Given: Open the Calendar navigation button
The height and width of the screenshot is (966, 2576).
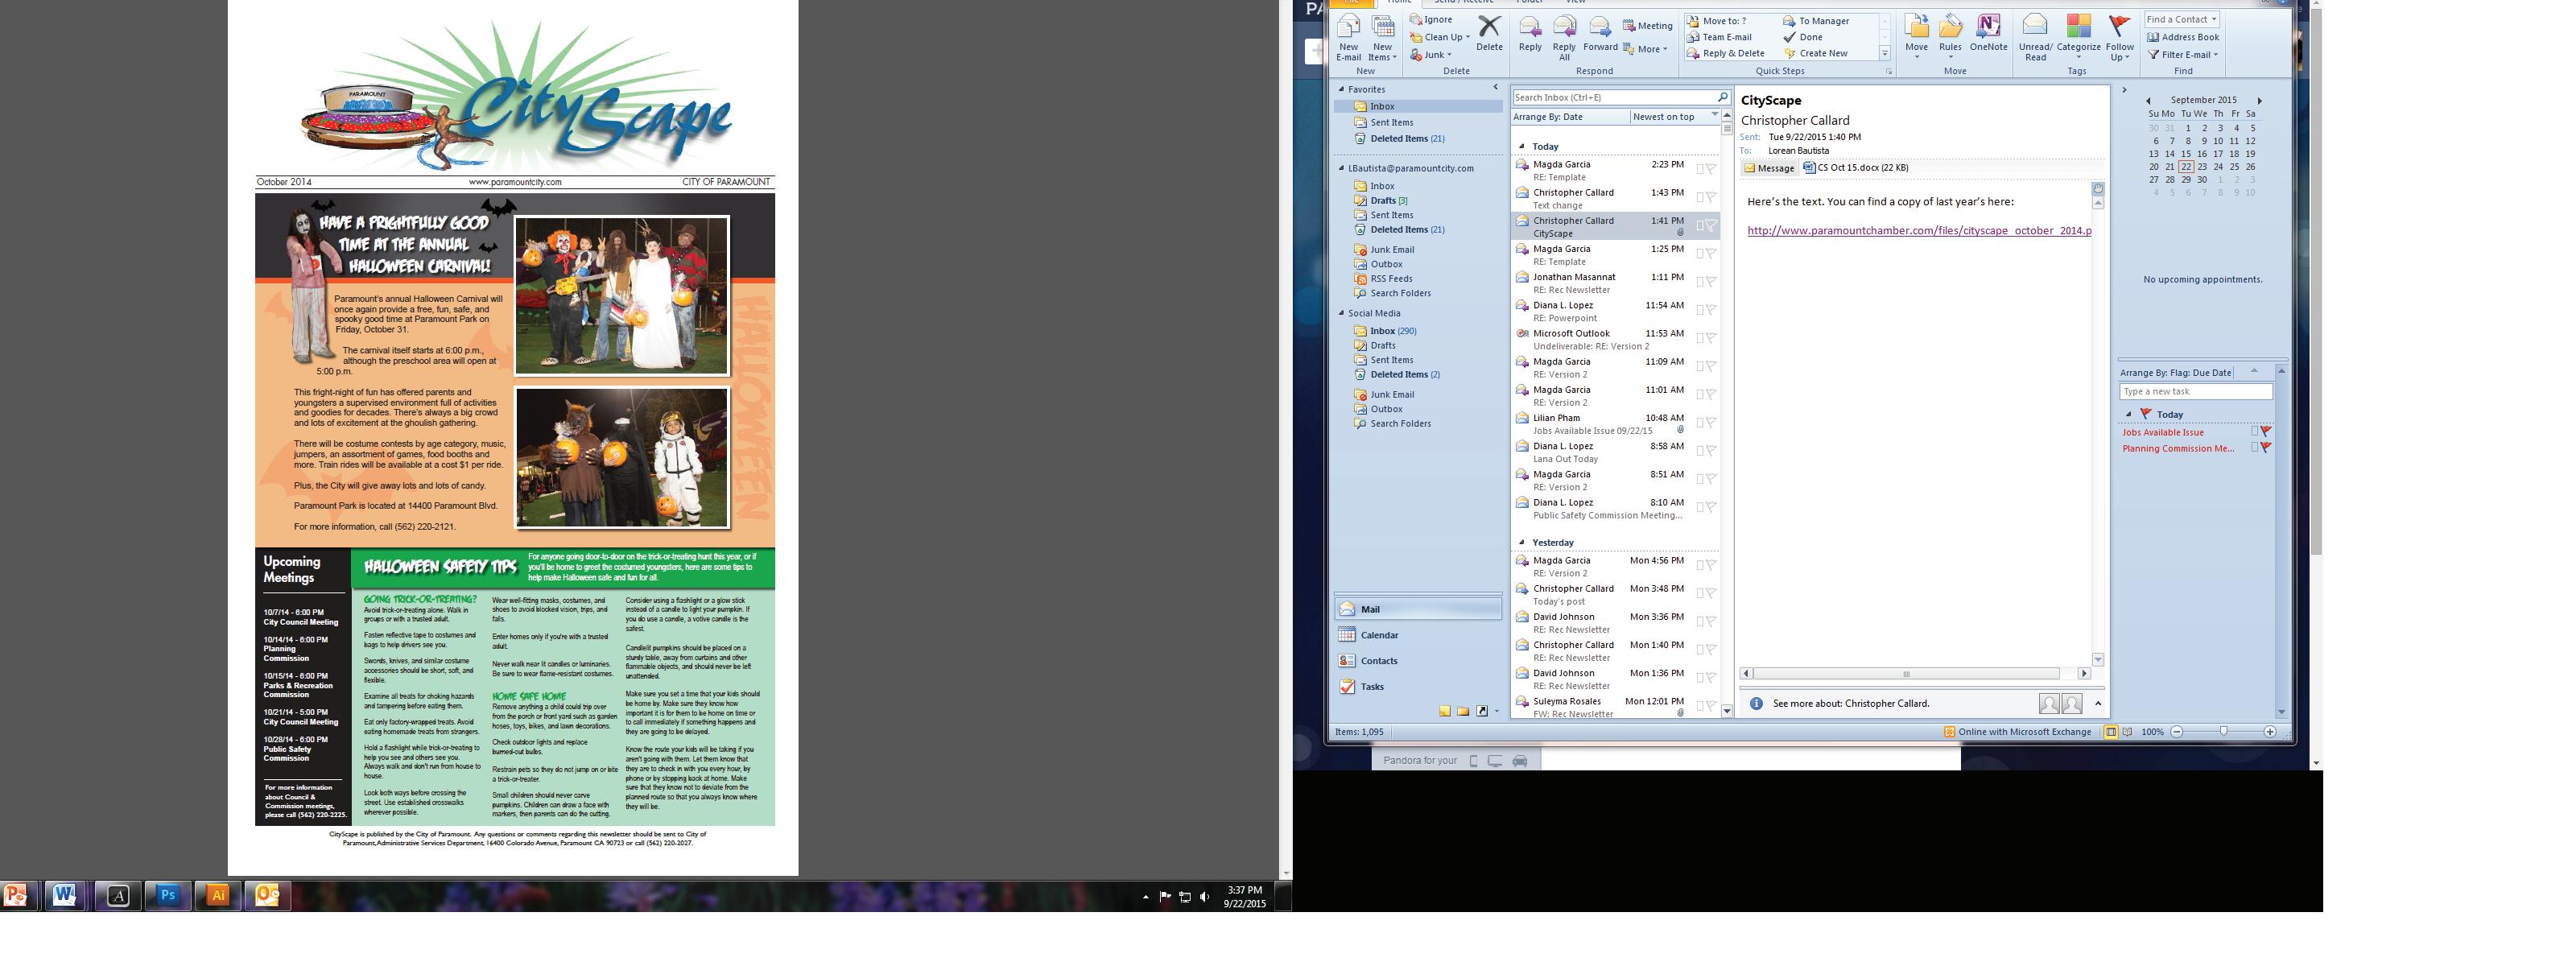Looking at the screenshot, I should (1379, 635).
